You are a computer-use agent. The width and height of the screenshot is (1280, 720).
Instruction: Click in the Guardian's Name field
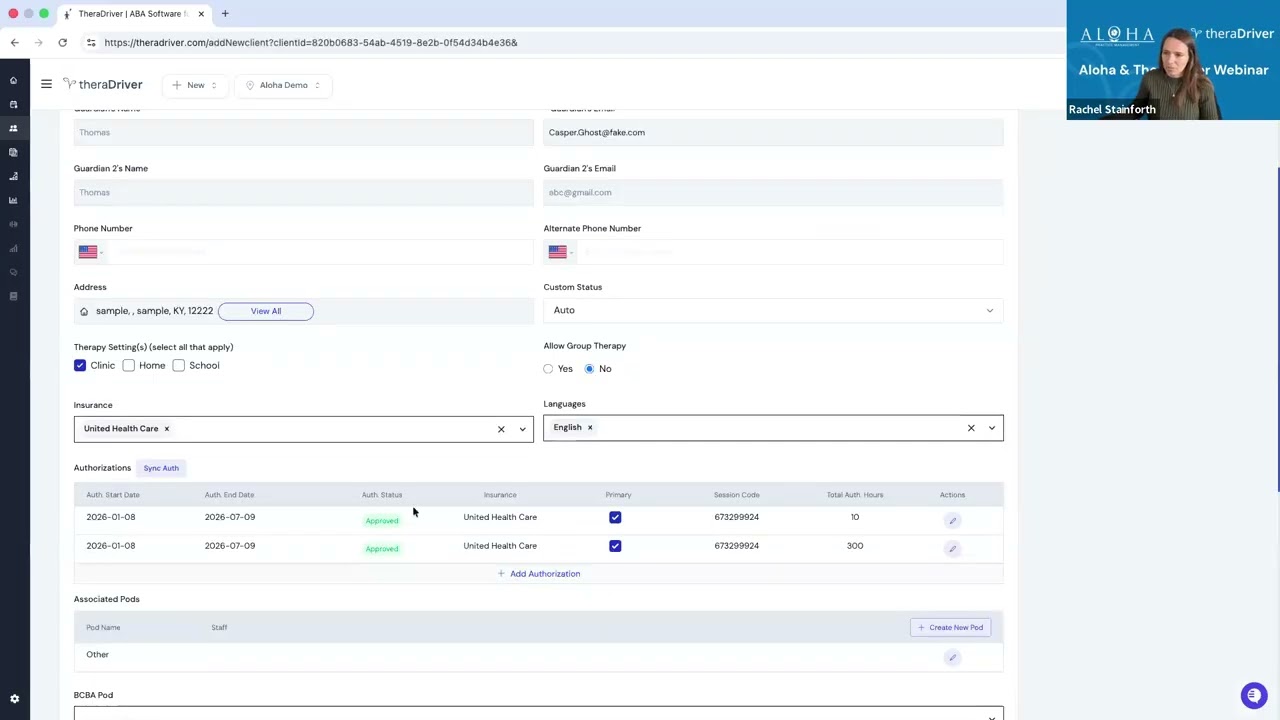click(x=303, y=132)
